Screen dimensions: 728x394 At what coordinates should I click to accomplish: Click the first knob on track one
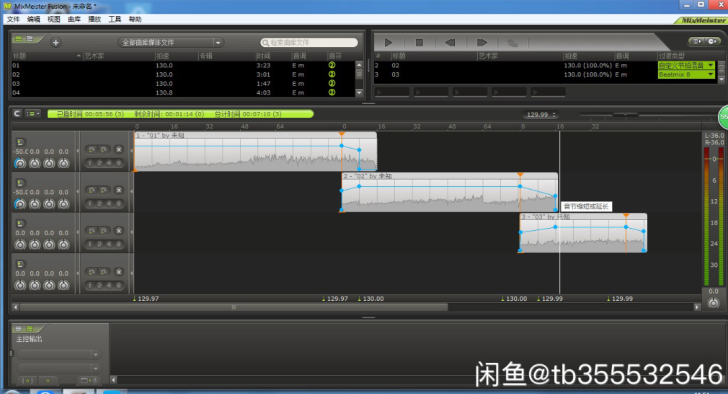[x=20, y=163]
